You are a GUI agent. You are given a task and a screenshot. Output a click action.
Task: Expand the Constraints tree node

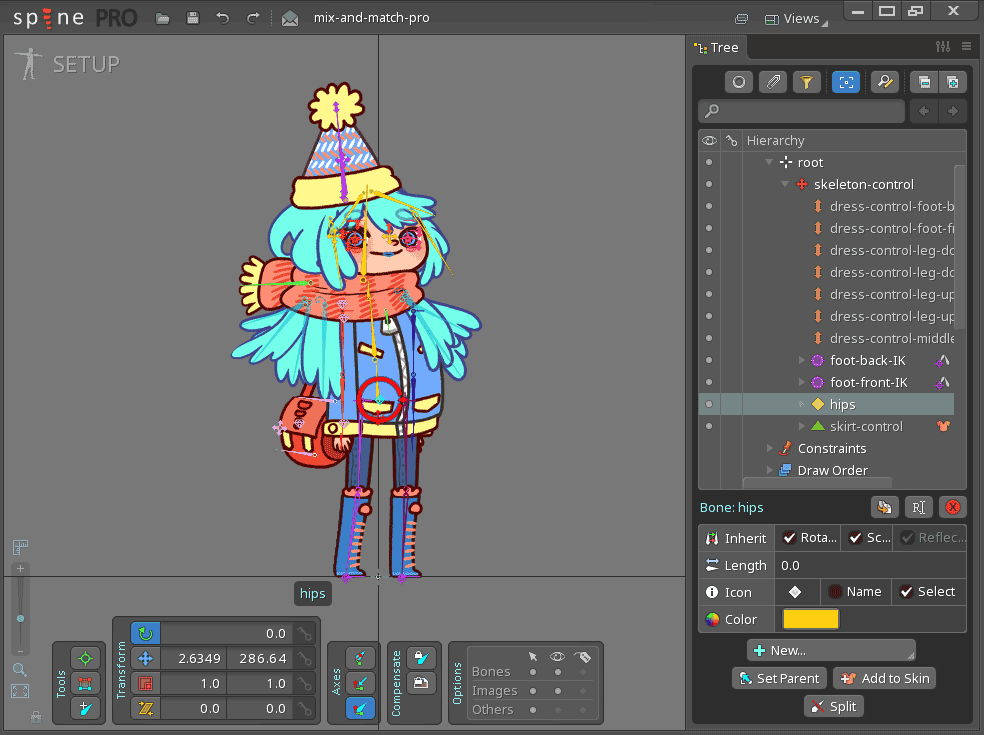pyautogui.click(x=769, y=448)
